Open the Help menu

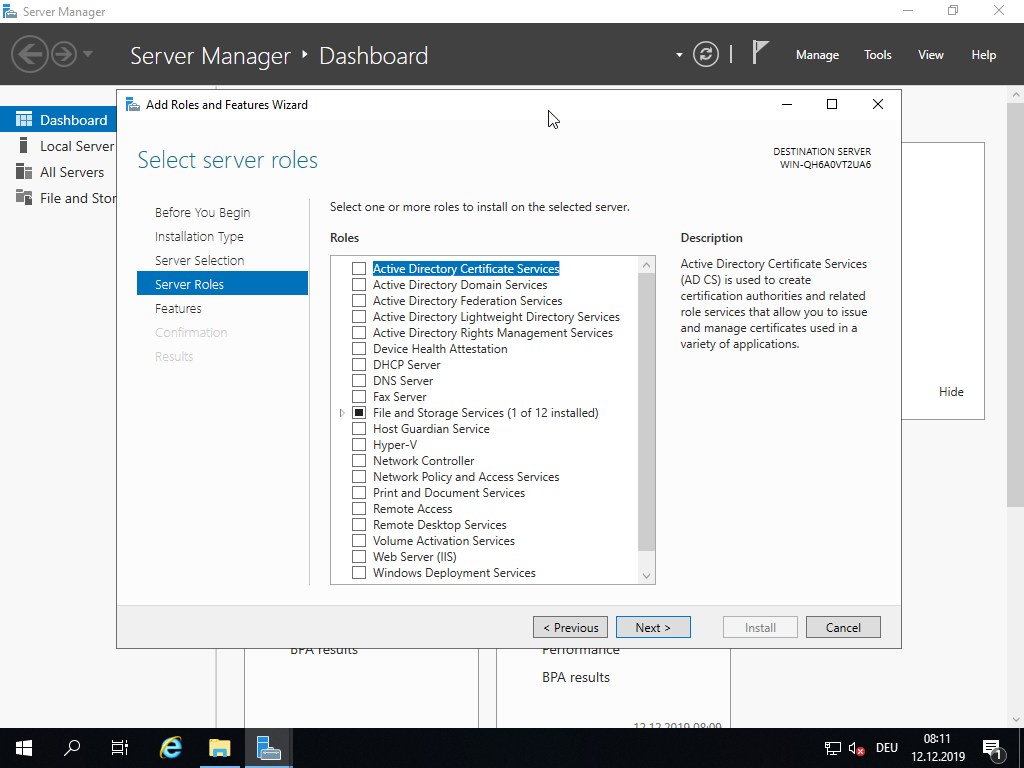click(984, 55)
